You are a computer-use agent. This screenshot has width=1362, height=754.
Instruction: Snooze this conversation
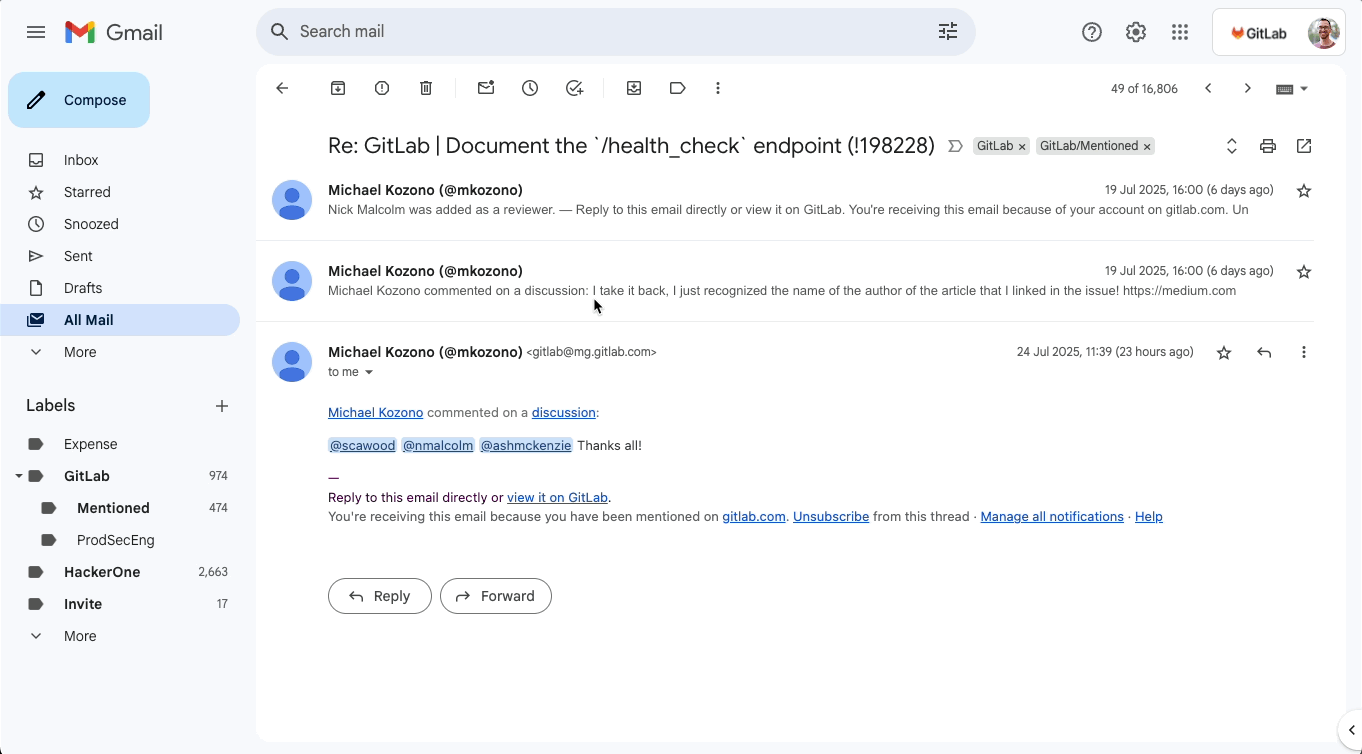530,88
